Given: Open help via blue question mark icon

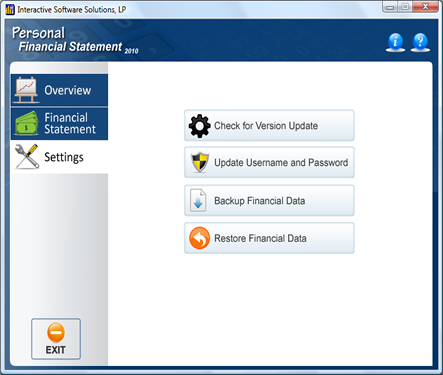Looking at the screenshot, I should pyautogui.click(x=420, y=42).
